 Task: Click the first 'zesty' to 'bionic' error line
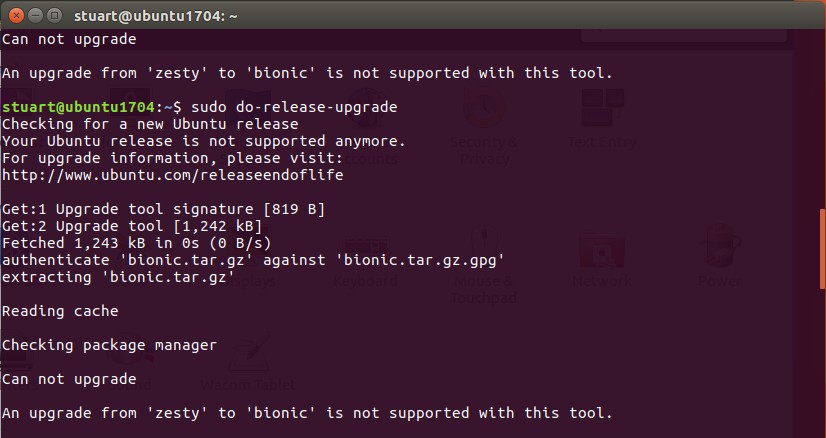point(306,73)
